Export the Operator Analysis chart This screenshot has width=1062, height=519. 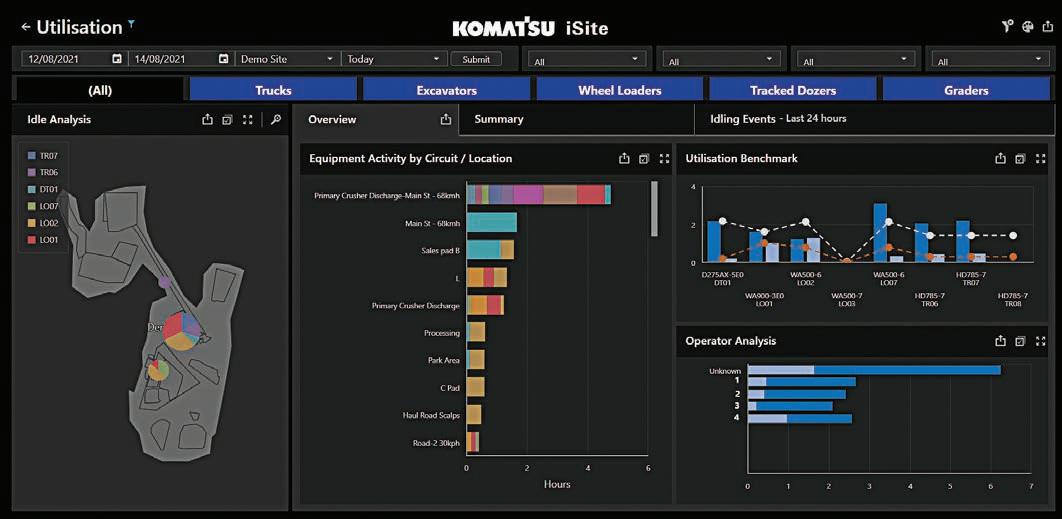[1000, 341]
